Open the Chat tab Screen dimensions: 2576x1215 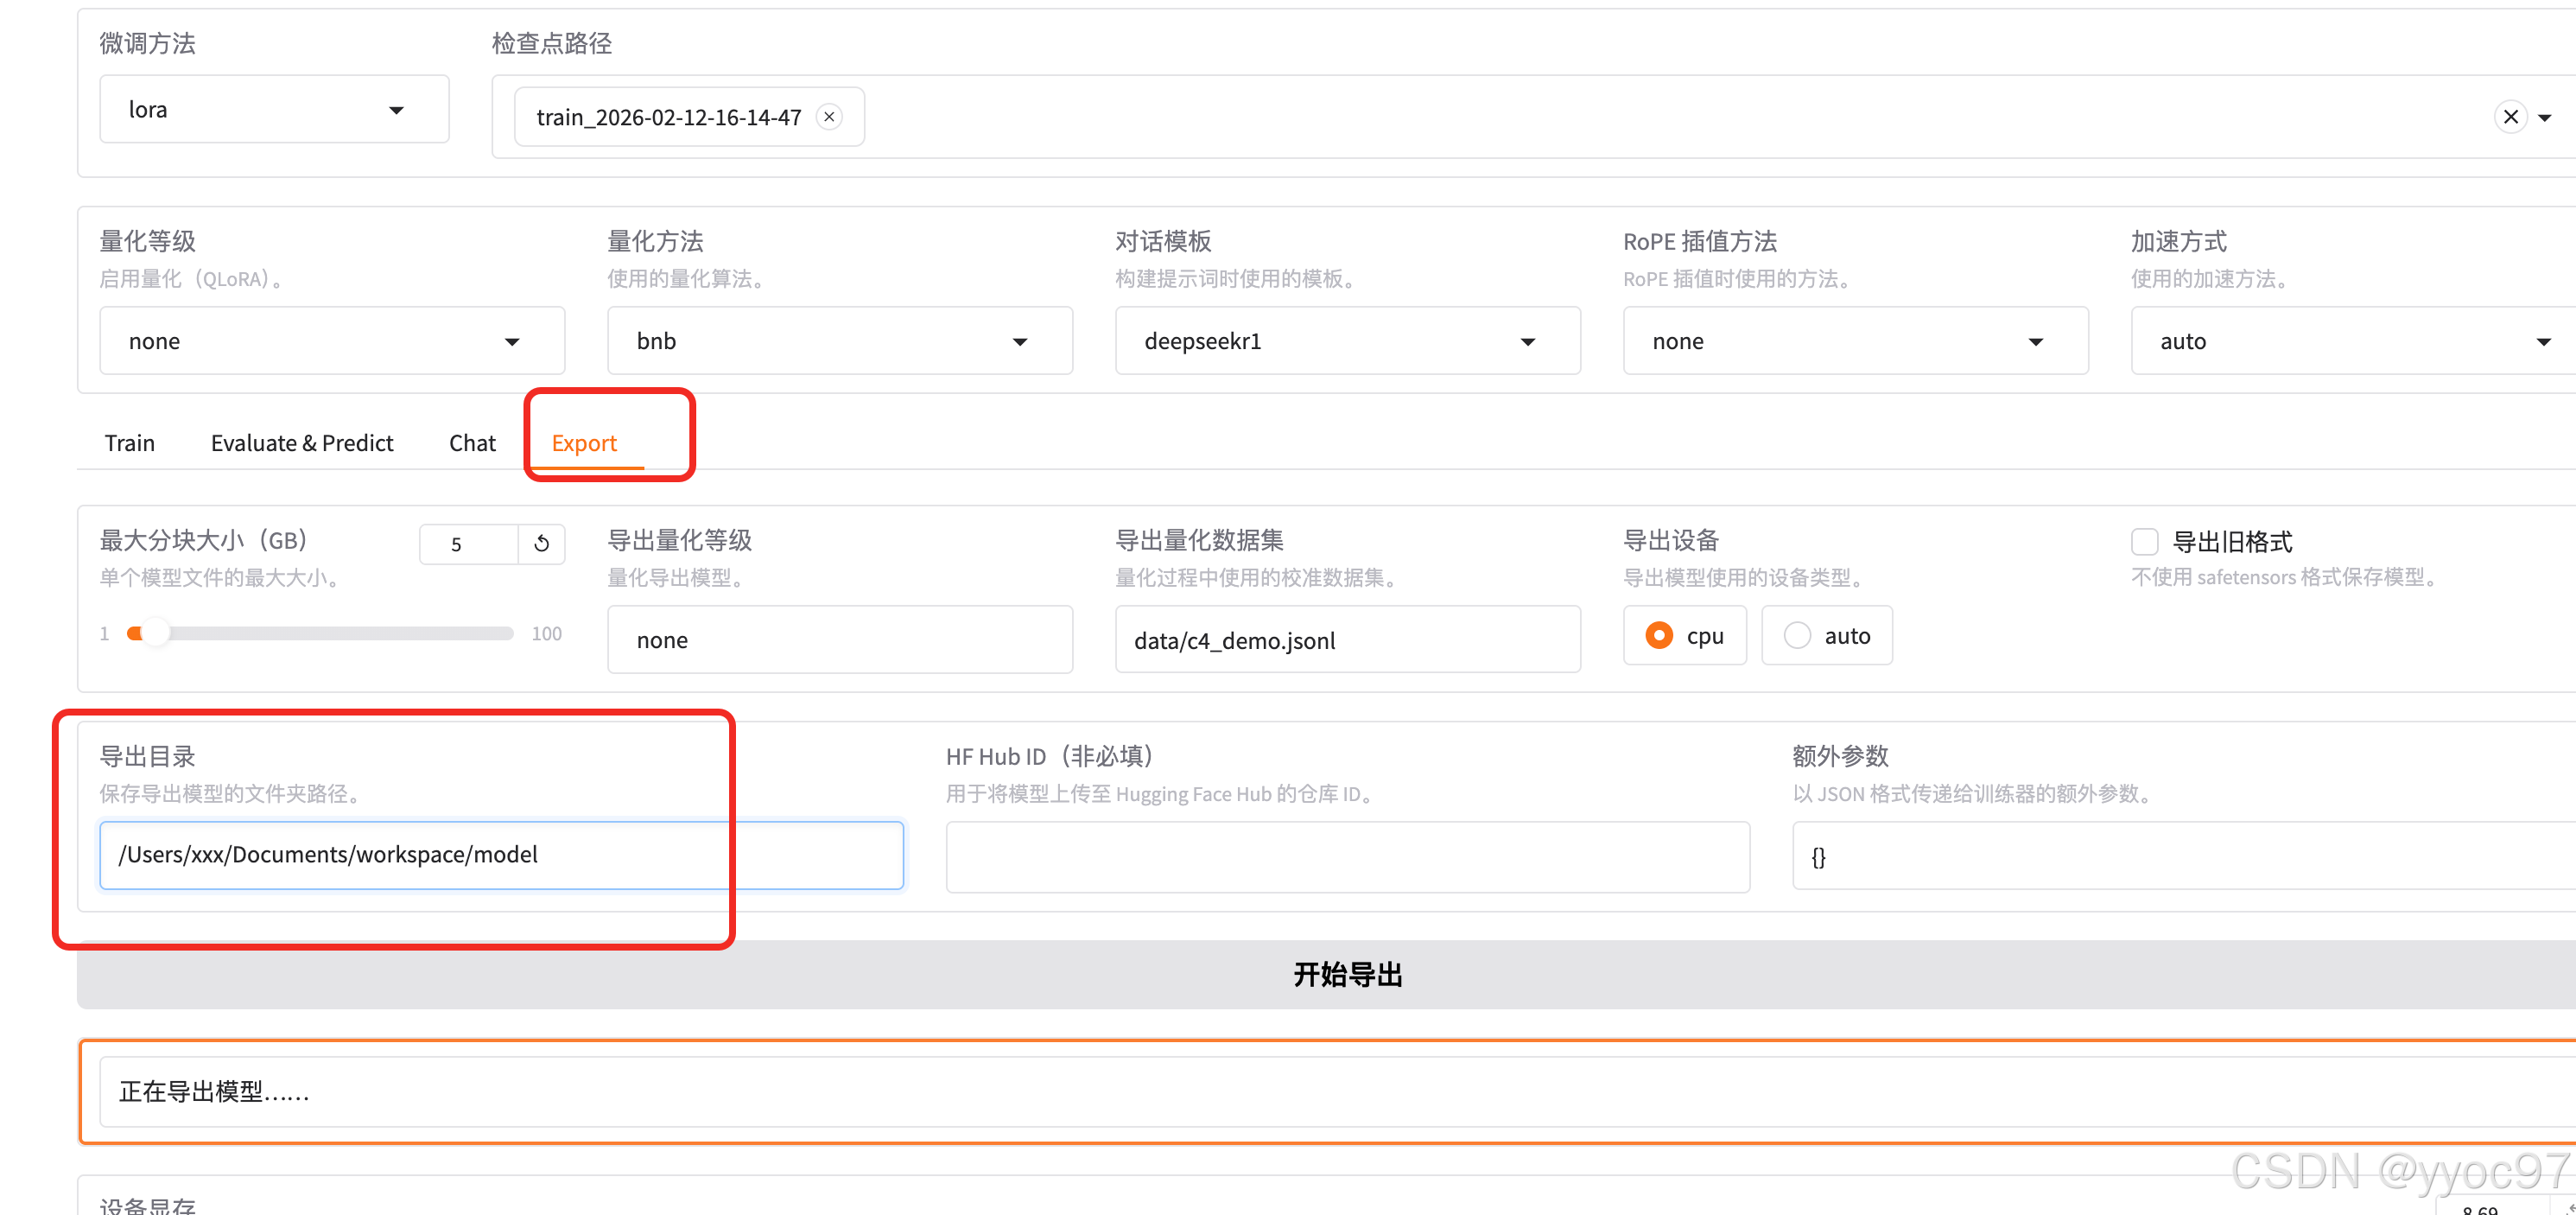pyautogui.click(x=472, y=443)
